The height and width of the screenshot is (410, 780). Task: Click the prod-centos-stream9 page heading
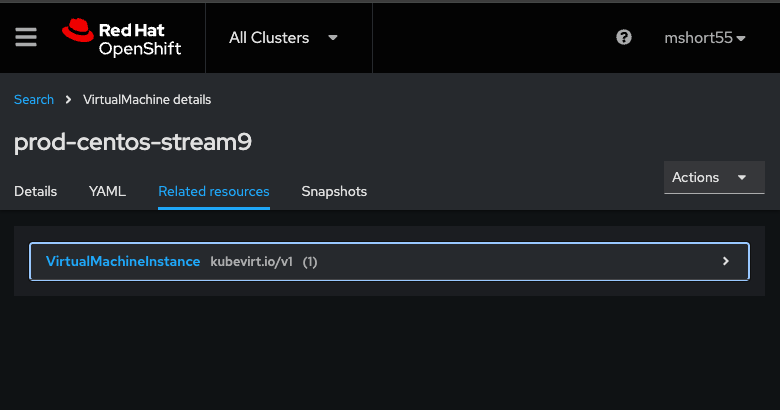[x=133, y=142]
